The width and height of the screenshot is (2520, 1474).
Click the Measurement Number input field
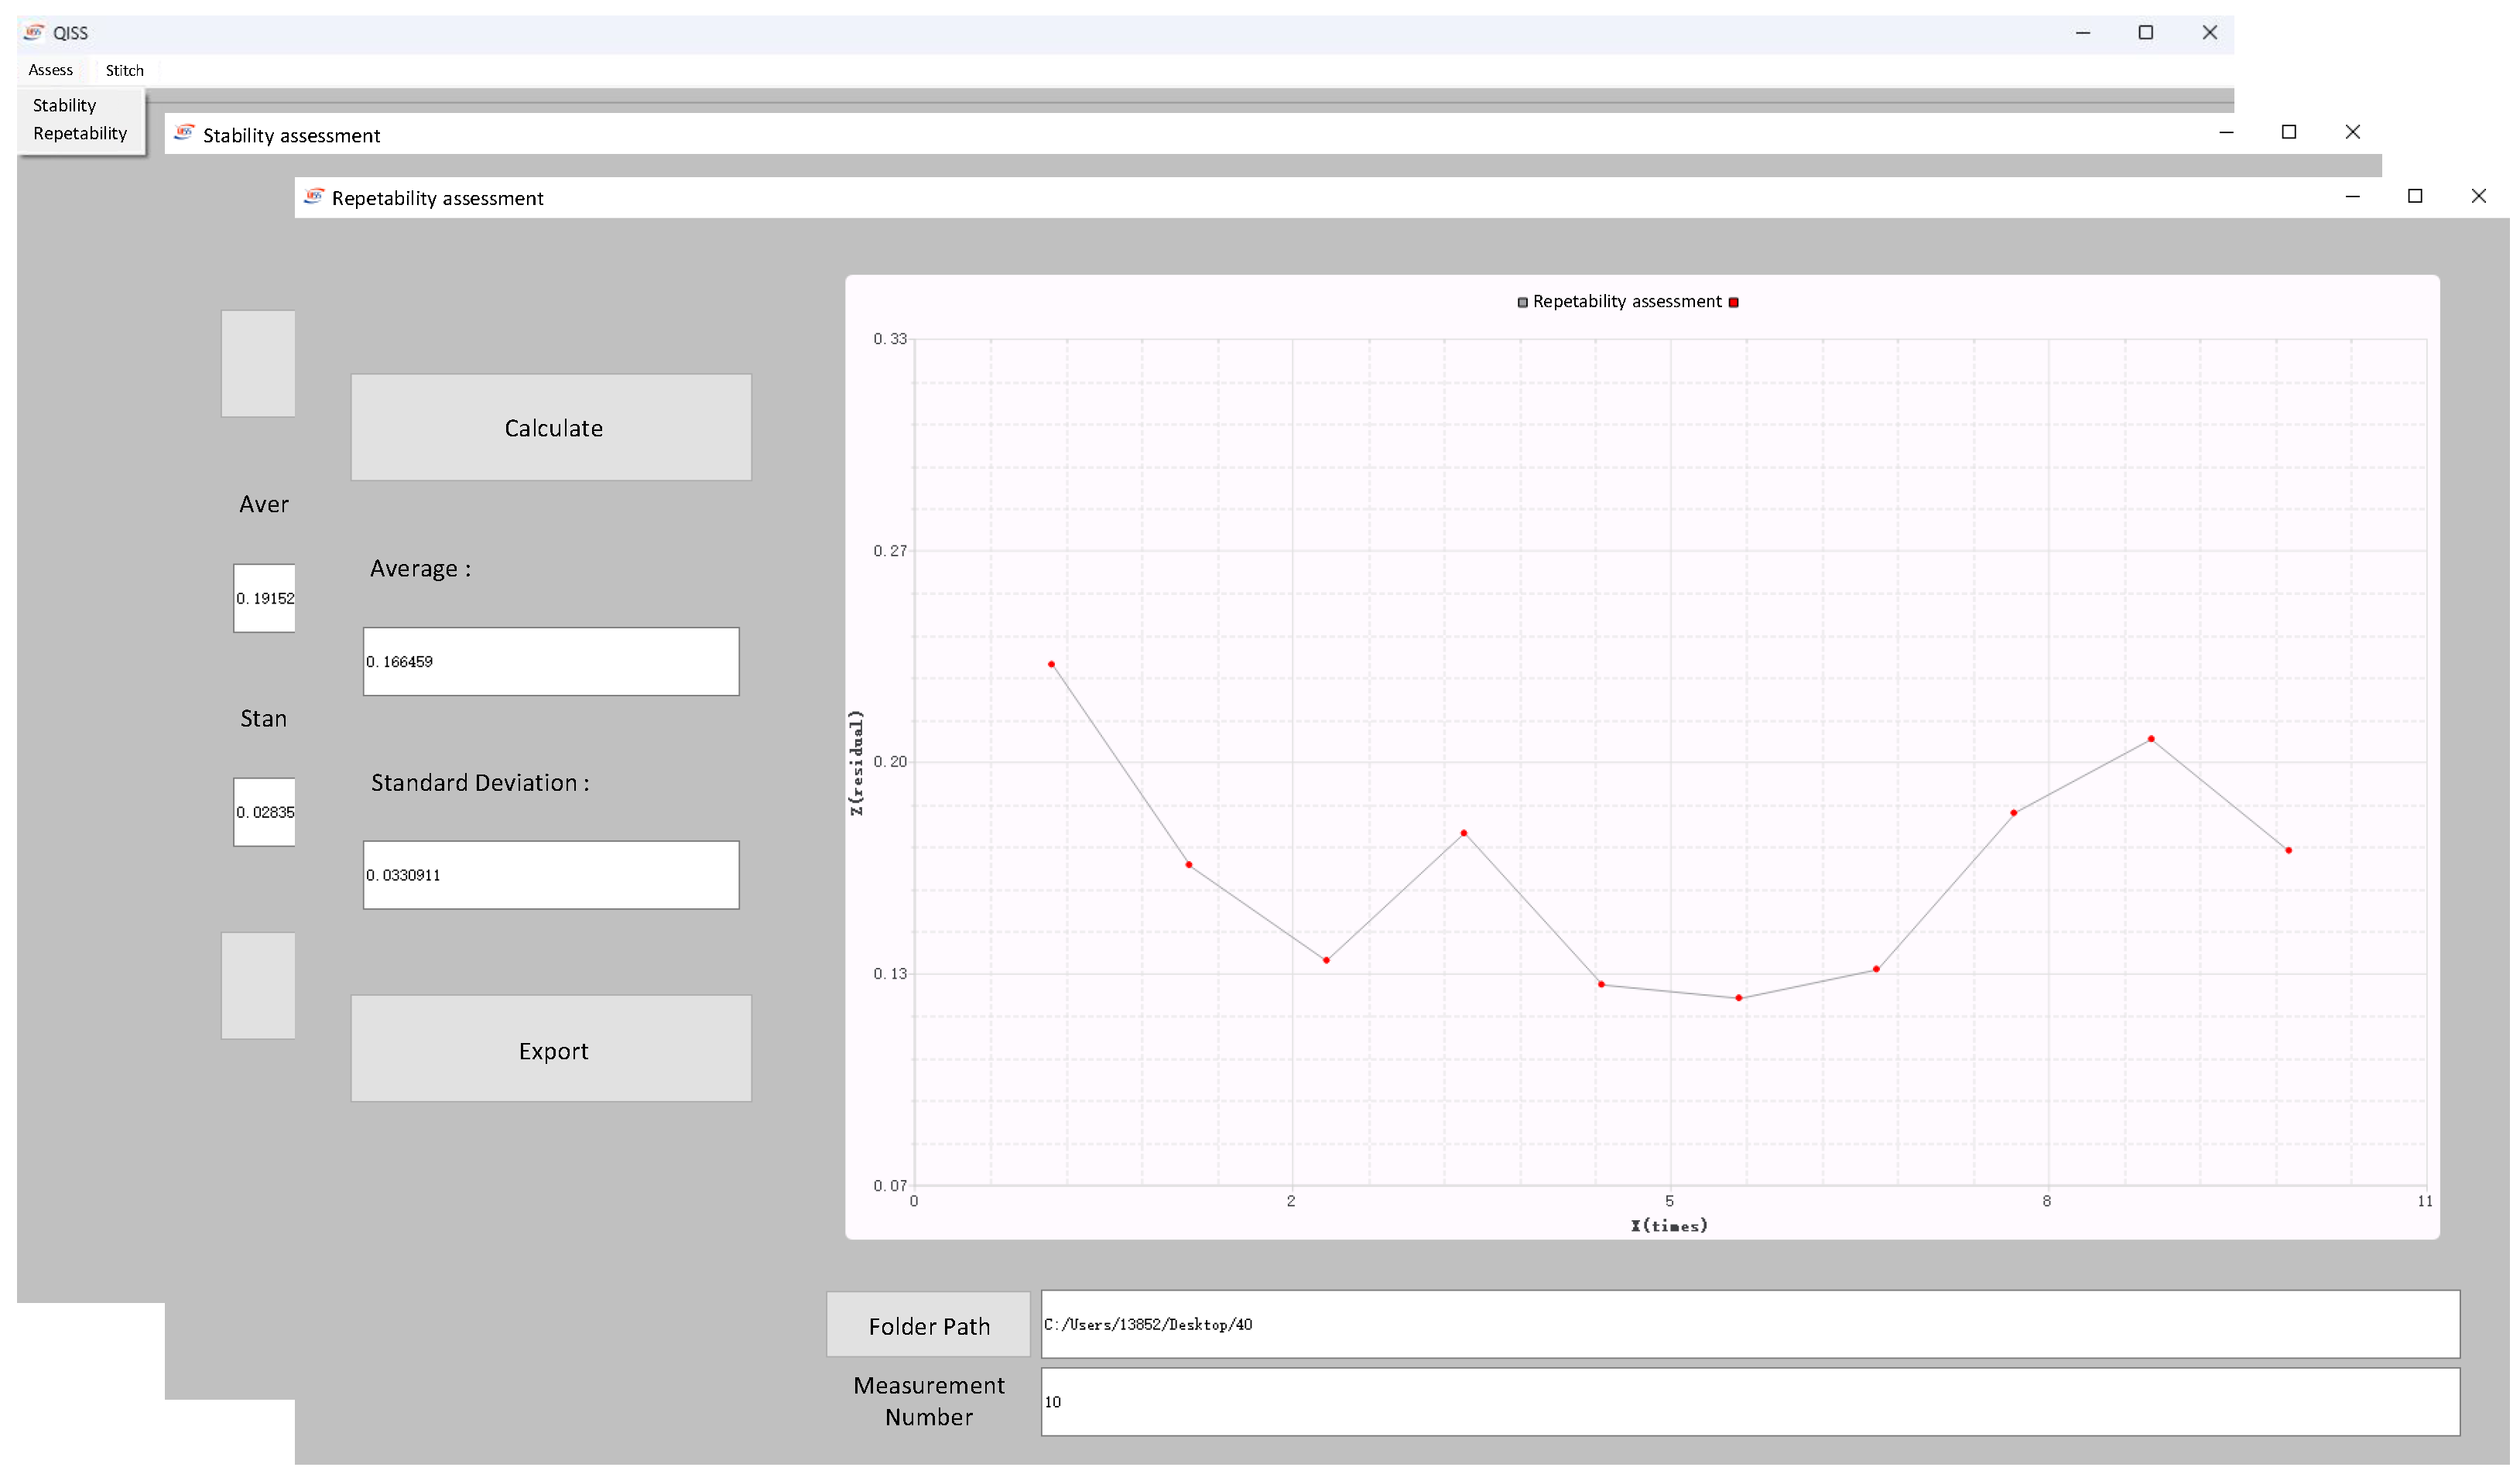point(1750,1402)
